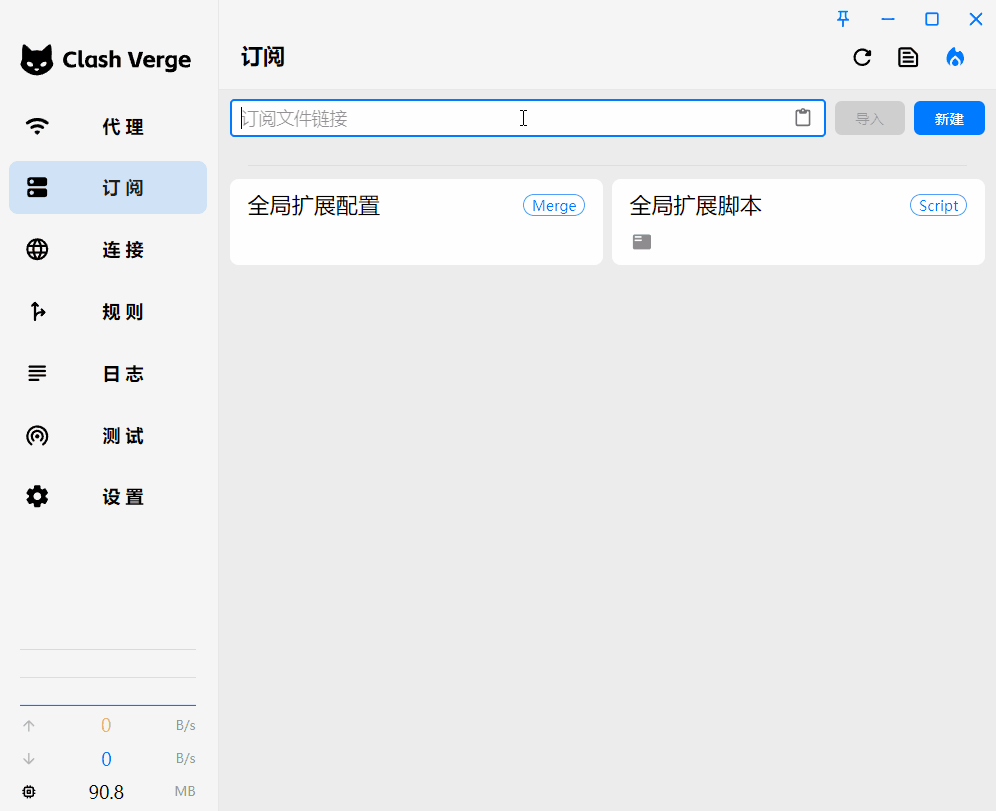996x811 pixels.
Task: Click the lines icon beside 日志
Action: pos(37,373)
